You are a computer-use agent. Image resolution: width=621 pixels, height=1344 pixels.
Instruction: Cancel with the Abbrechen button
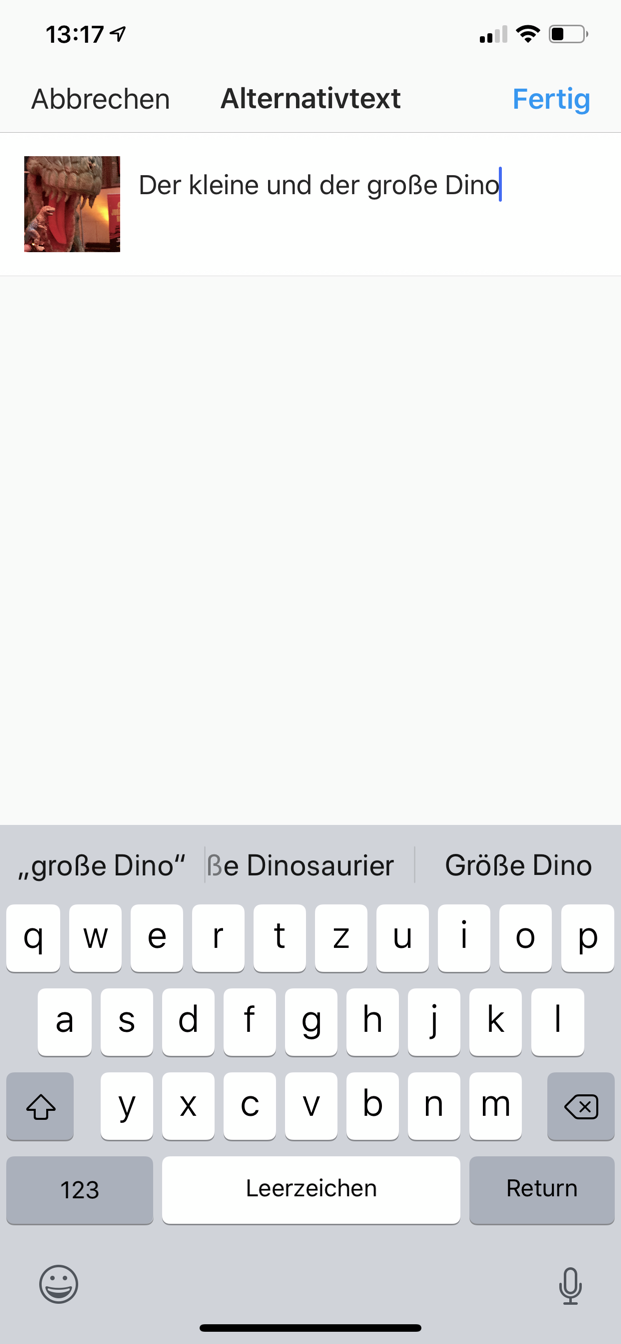click(x=100, y=99)
